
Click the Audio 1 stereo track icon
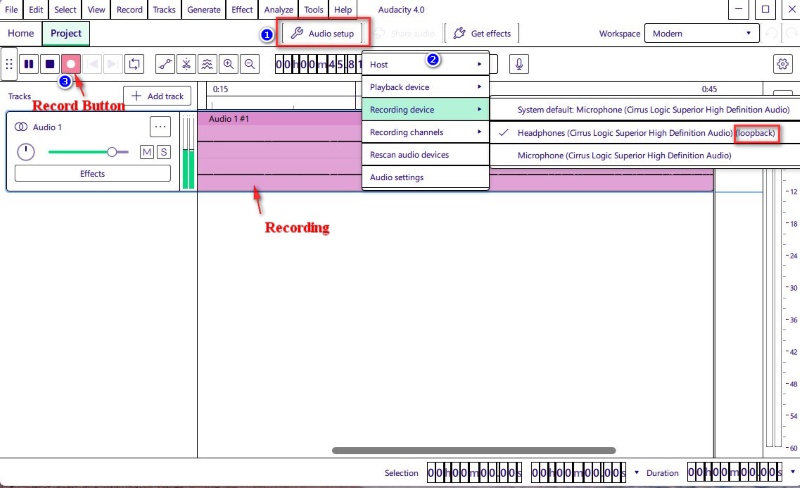click(21, 127)
